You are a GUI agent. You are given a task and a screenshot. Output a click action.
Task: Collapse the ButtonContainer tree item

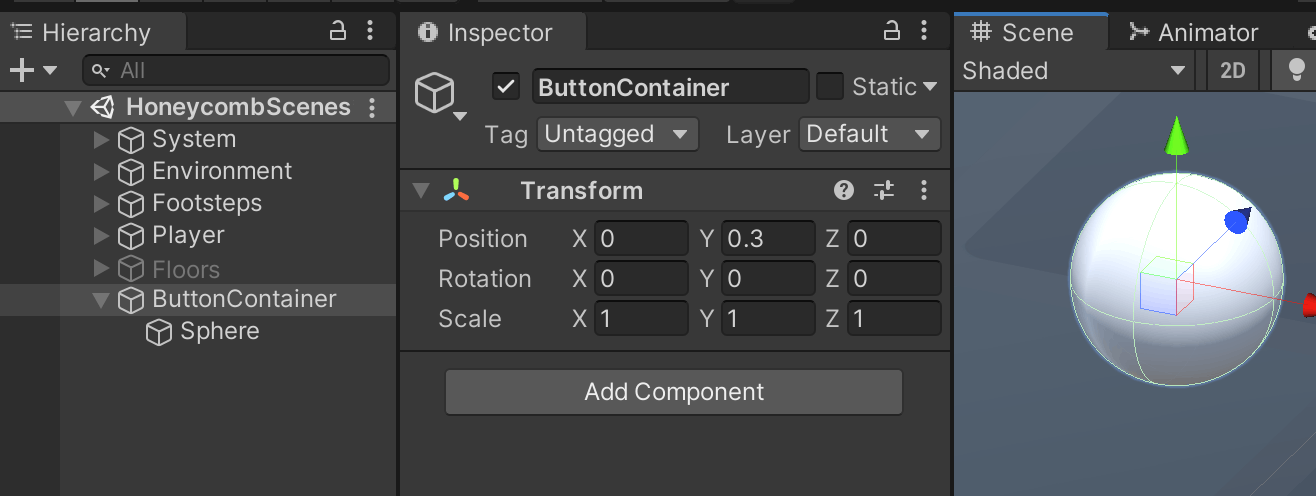click(x=101, y=299)
